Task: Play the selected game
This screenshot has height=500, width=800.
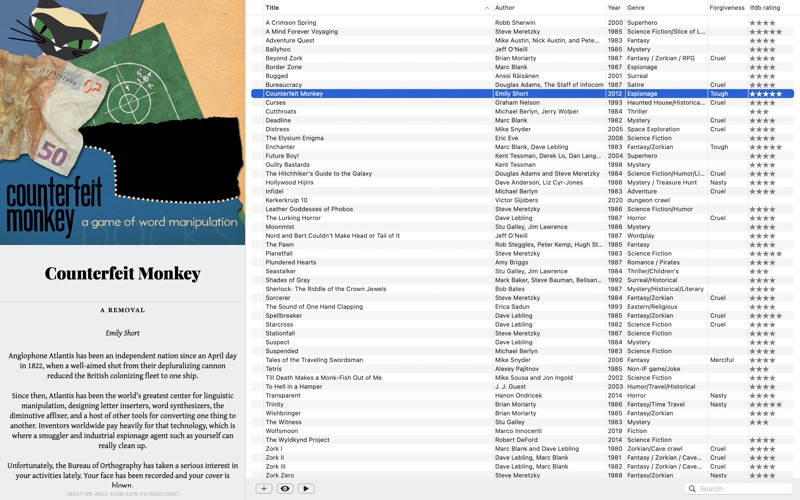Action: 306,488
